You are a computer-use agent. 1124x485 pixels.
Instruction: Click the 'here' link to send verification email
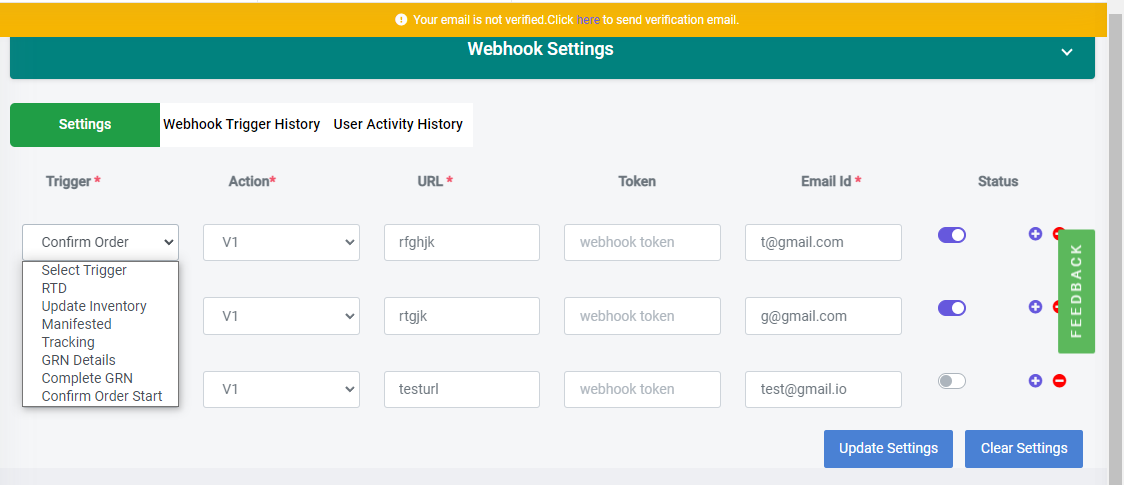pyautogui.click(x=588, y=20)
